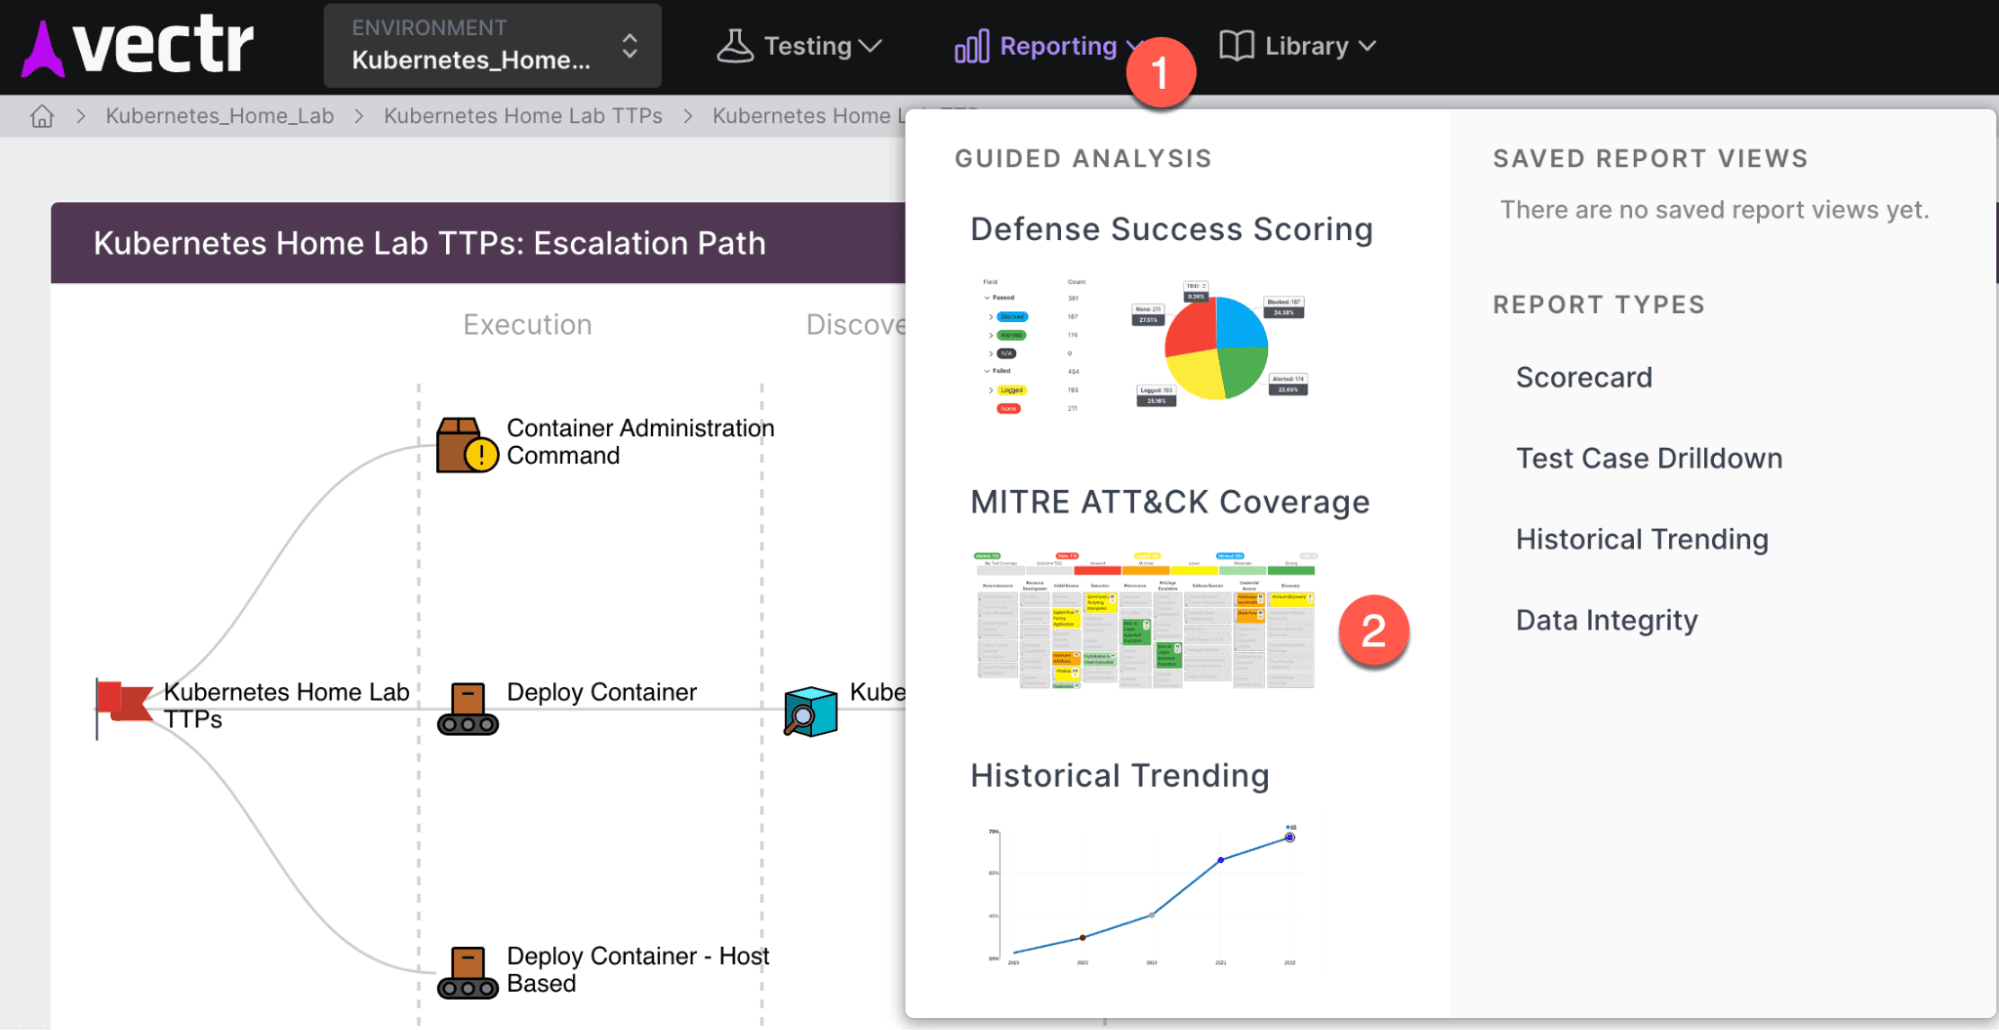
Task: Select the Deploy Container - Host Based icon
Action: [x=467, y=973]
